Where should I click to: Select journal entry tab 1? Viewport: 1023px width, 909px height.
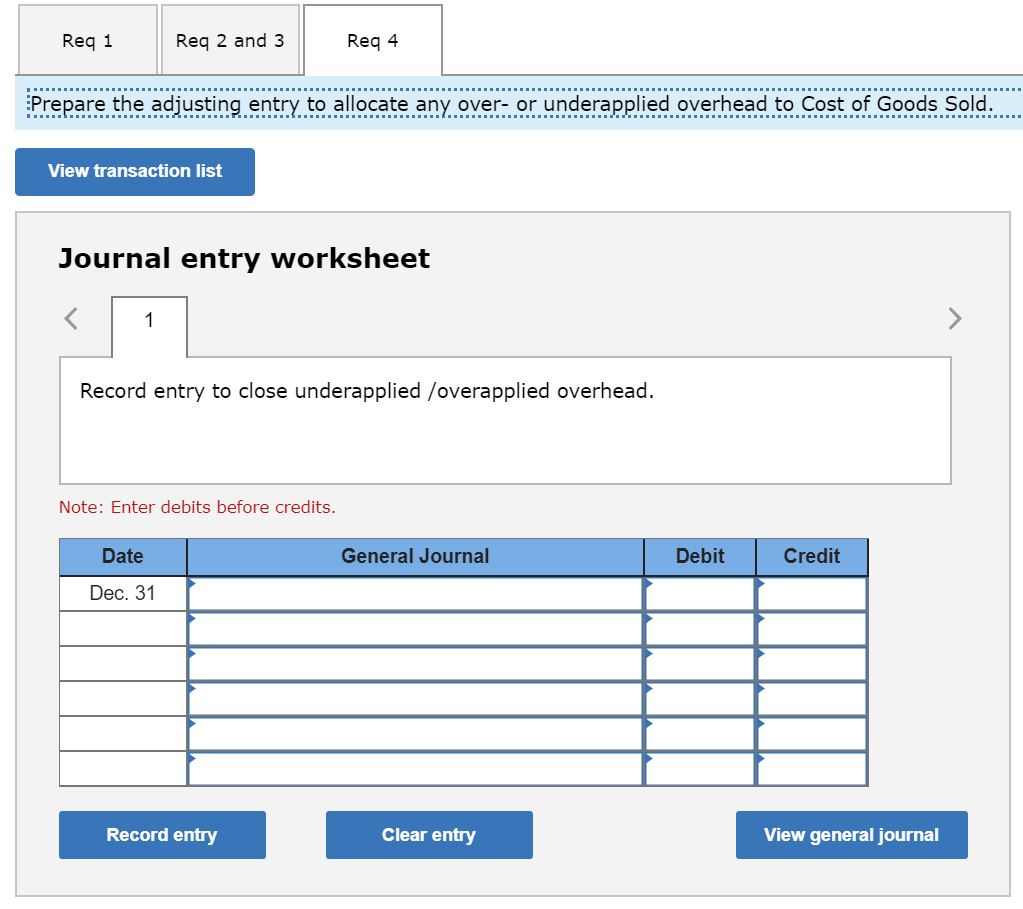(149, 326)
